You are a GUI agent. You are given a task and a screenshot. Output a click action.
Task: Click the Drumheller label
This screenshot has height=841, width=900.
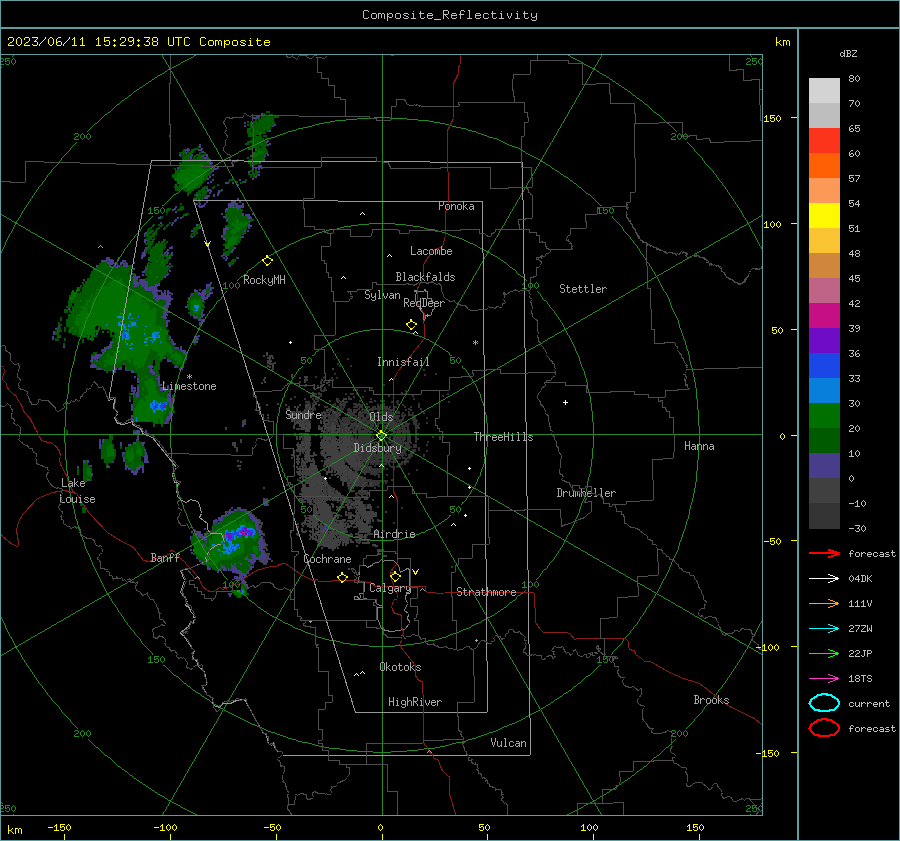click(x=586, y=493)
